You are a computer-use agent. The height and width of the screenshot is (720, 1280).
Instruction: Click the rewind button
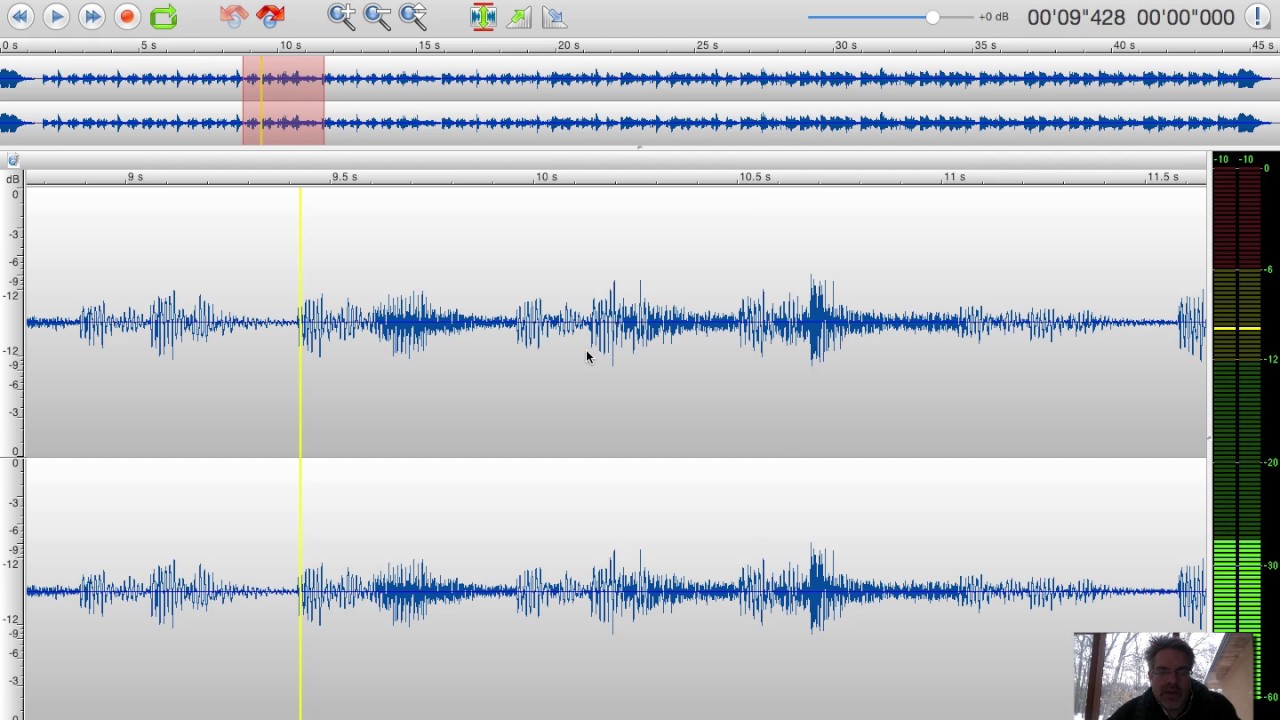(x=20, y=16)
